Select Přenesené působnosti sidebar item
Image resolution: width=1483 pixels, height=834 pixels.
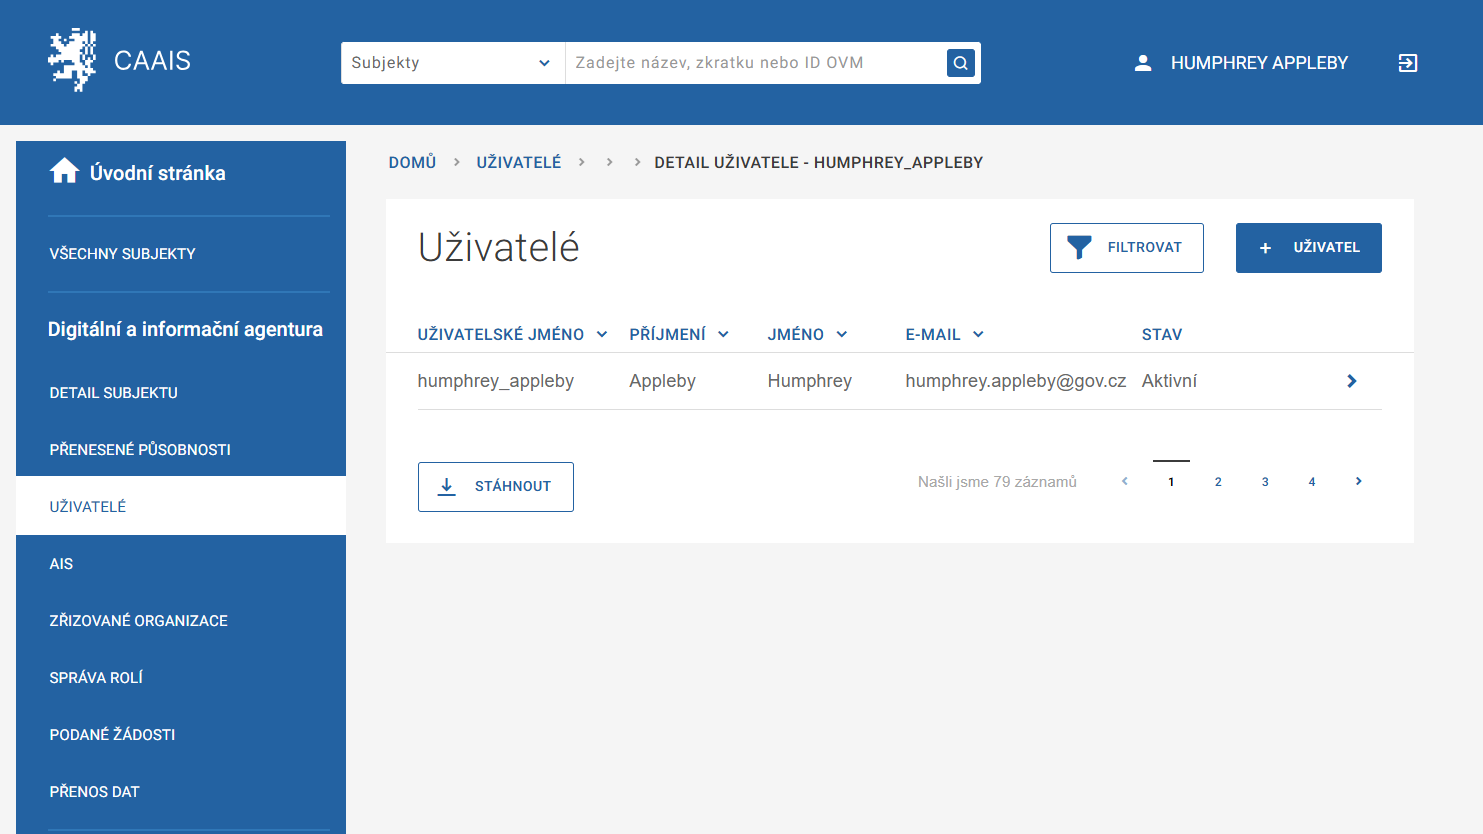(140, 450)
